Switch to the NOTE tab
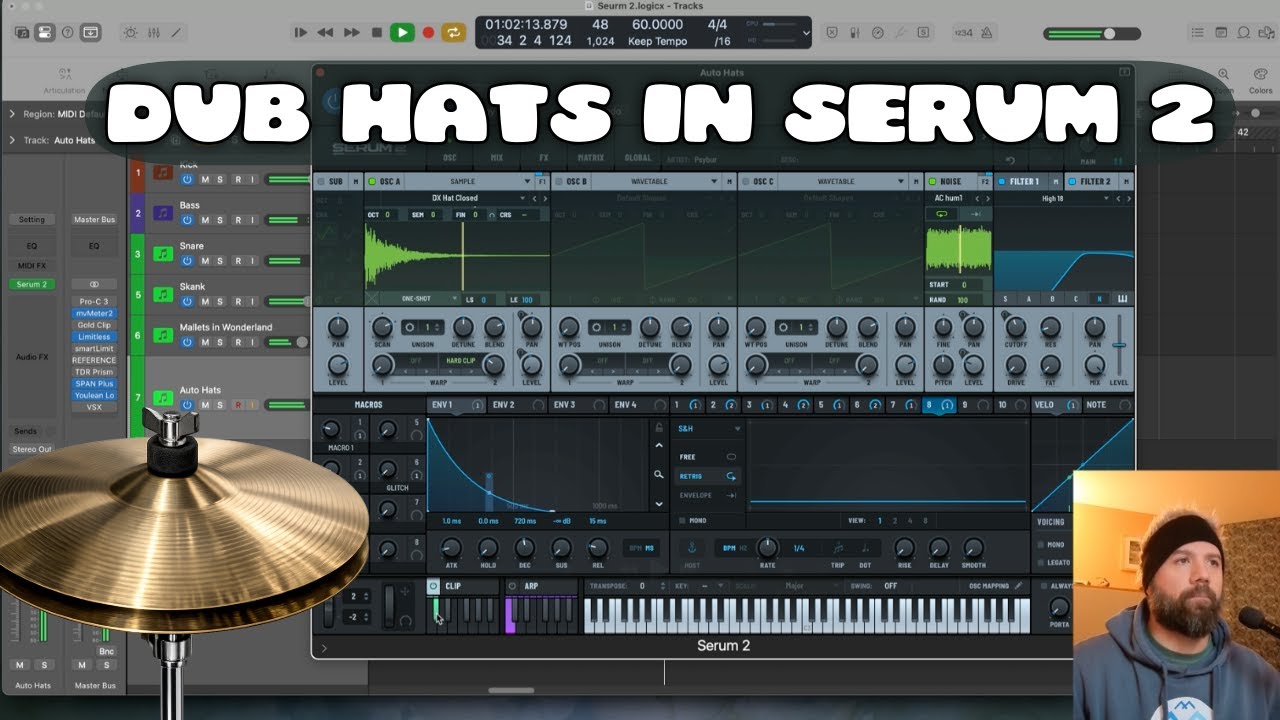This screenshot has width=1280, height=720. [1107, 405]
